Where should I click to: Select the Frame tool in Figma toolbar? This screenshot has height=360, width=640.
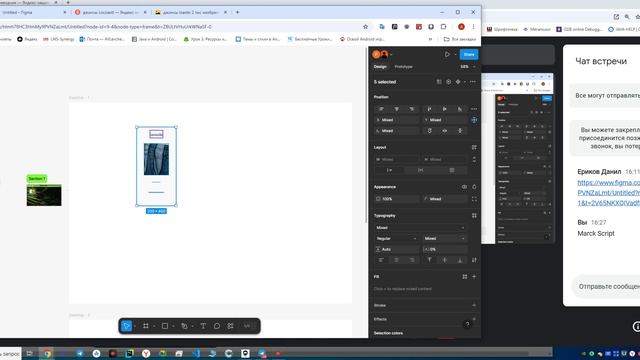pyautogui.click(x=146, y=326)
